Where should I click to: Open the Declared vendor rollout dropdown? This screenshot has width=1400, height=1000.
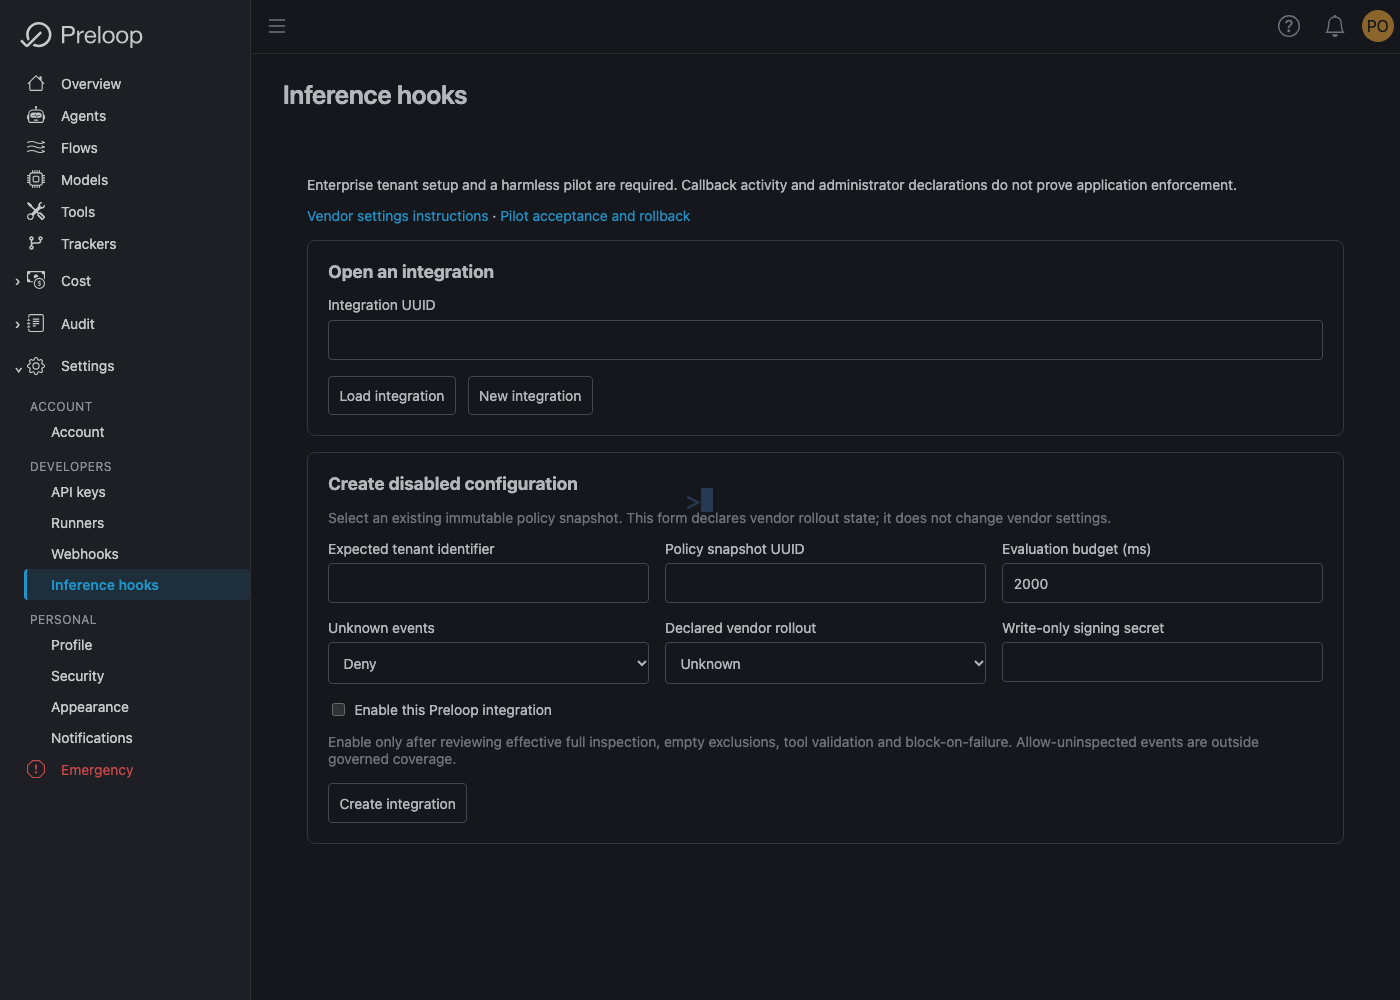(825, 663)
